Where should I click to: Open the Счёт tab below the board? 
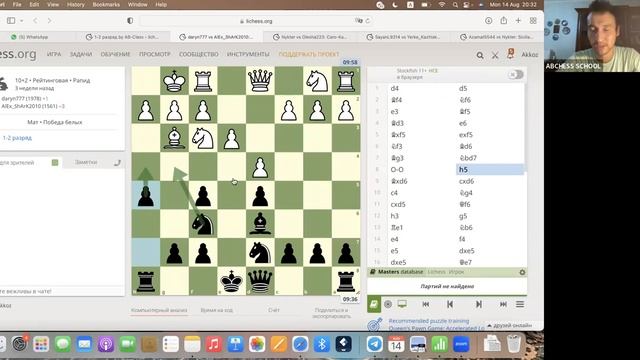[x=274, y=310]
